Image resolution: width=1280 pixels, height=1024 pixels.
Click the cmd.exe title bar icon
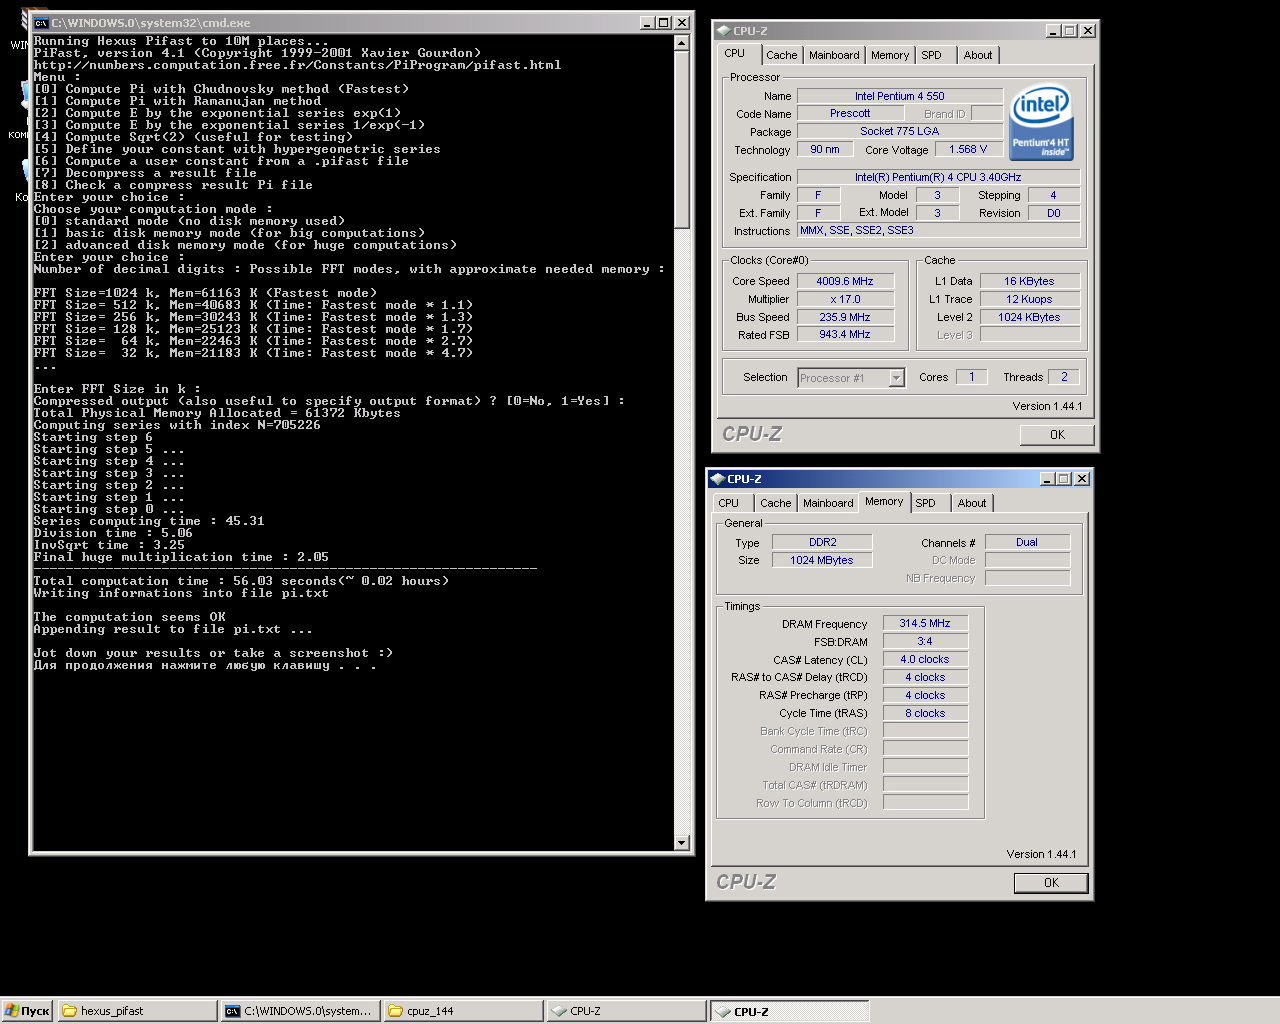[x=41, y=23]
